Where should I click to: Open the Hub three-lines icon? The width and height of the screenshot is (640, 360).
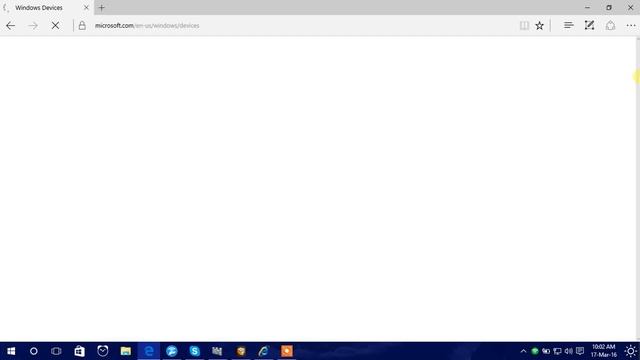[x=569, y=25]
